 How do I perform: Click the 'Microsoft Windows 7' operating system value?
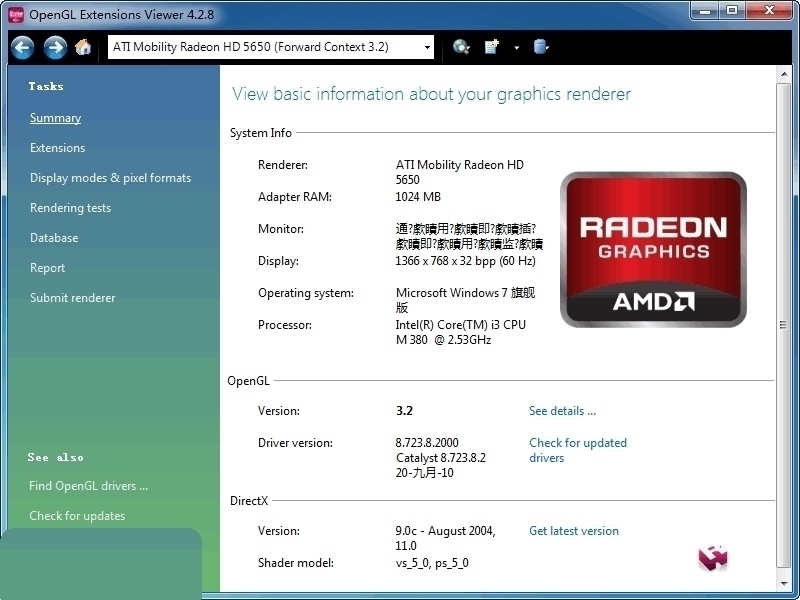pos(452,293)
